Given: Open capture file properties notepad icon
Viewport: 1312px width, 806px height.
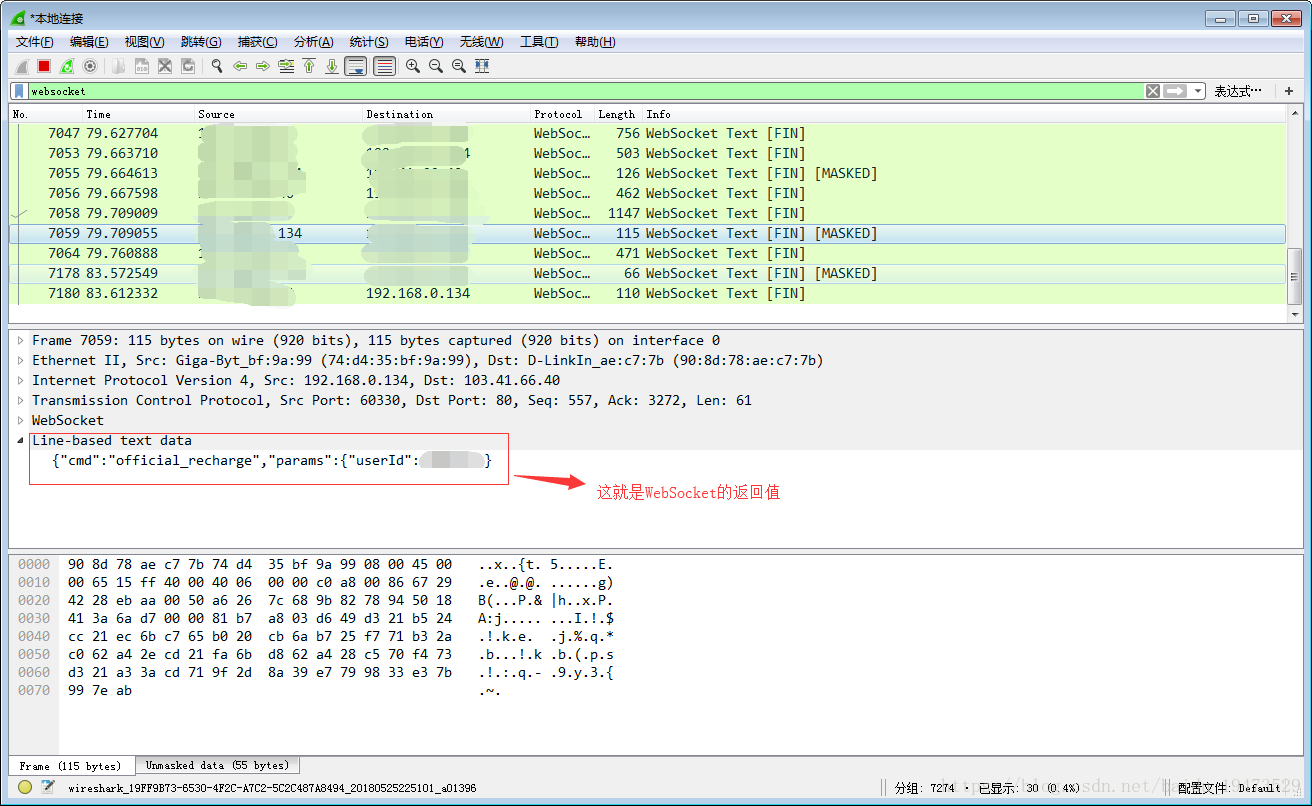Looking at the screenshot, I should (x=47, y=788).
